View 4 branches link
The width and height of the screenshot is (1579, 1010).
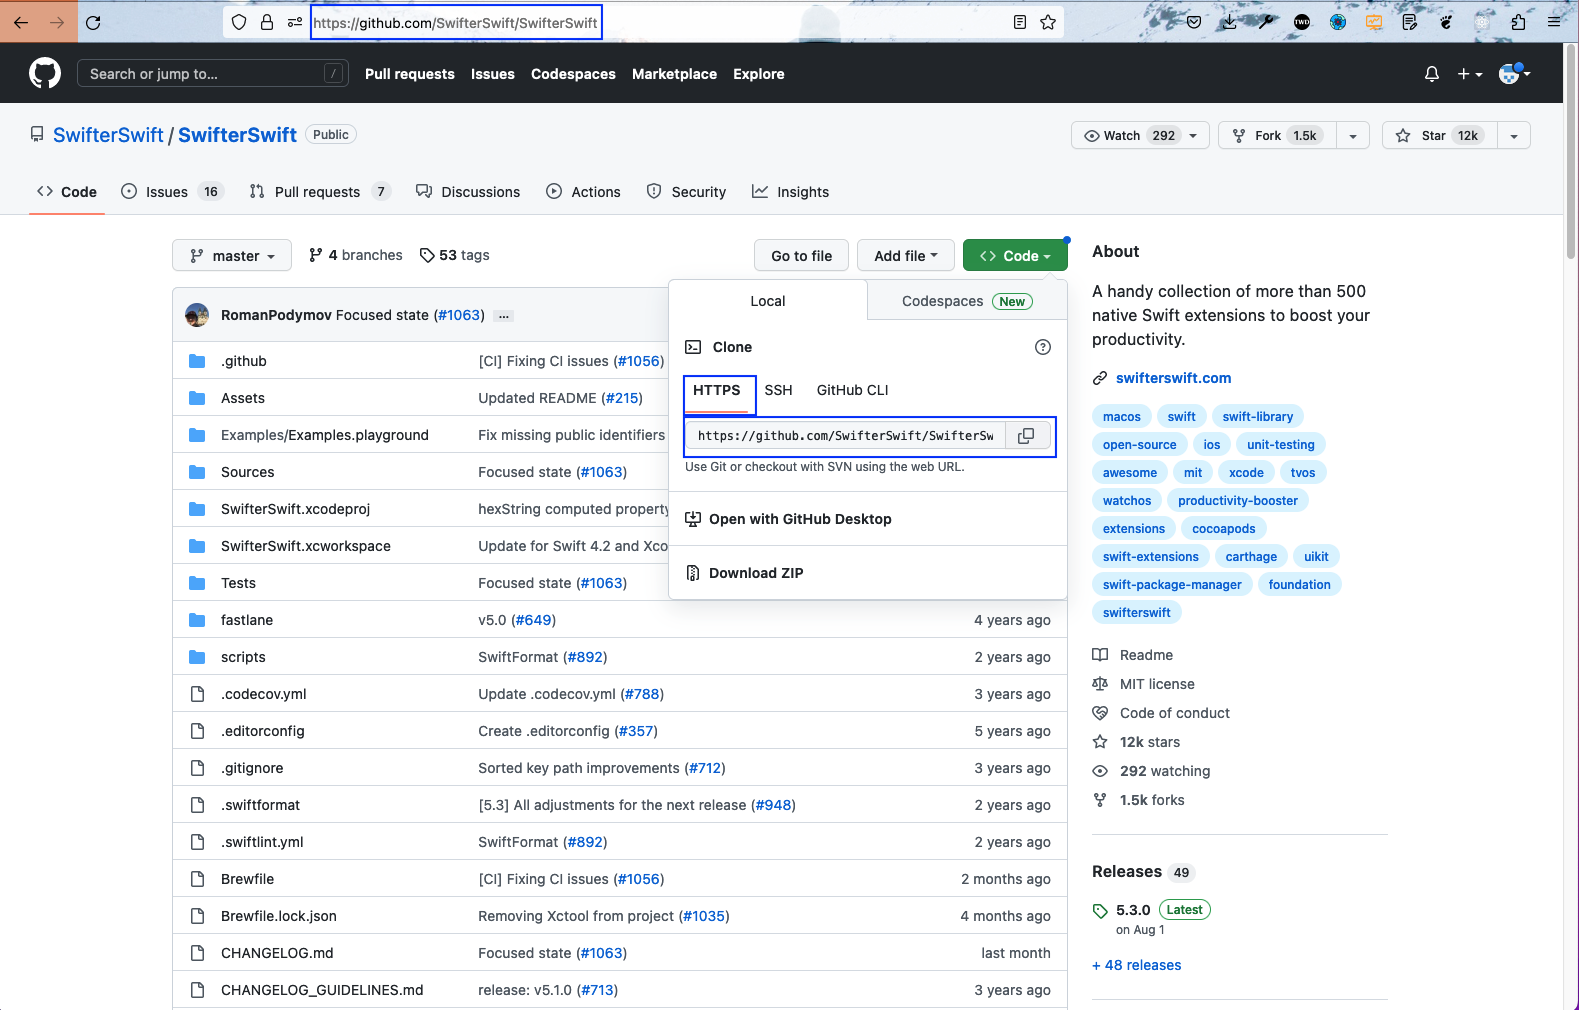(356, 255)
